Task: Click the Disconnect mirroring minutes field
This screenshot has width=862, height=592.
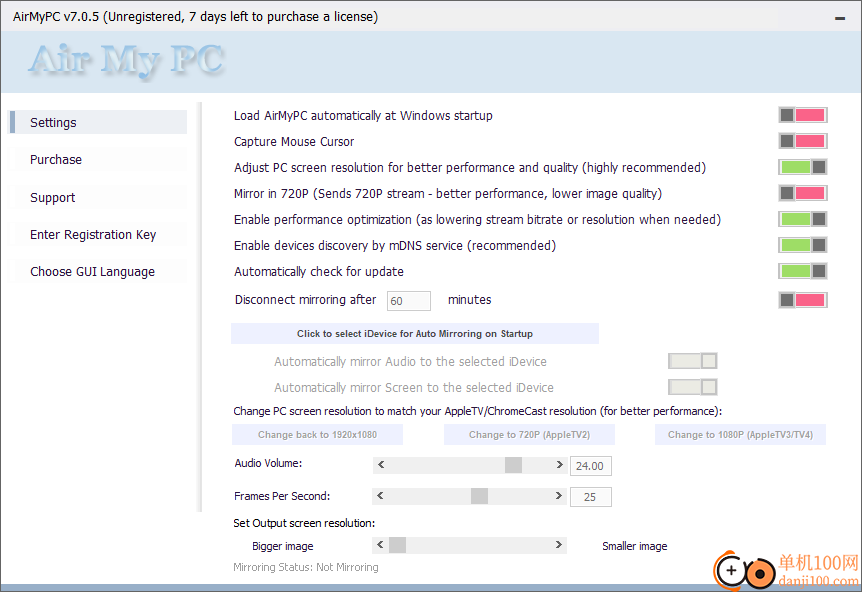Action: tap(408, 301)
